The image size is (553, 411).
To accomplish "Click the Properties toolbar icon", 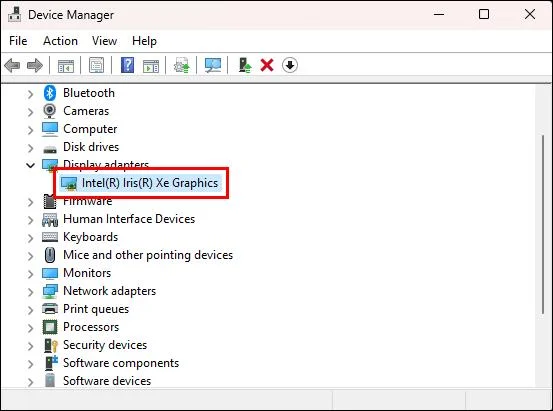I will click(x=97, y=65).
